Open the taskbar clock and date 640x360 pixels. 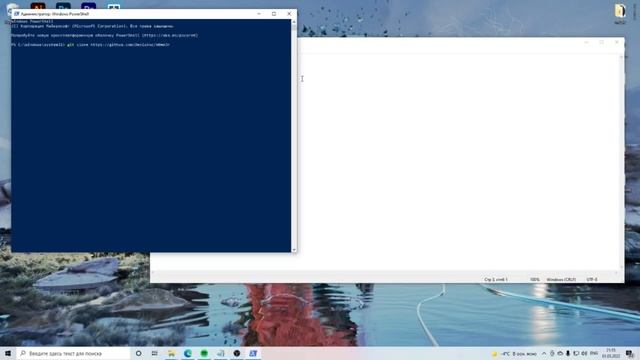tap(611, 353)
